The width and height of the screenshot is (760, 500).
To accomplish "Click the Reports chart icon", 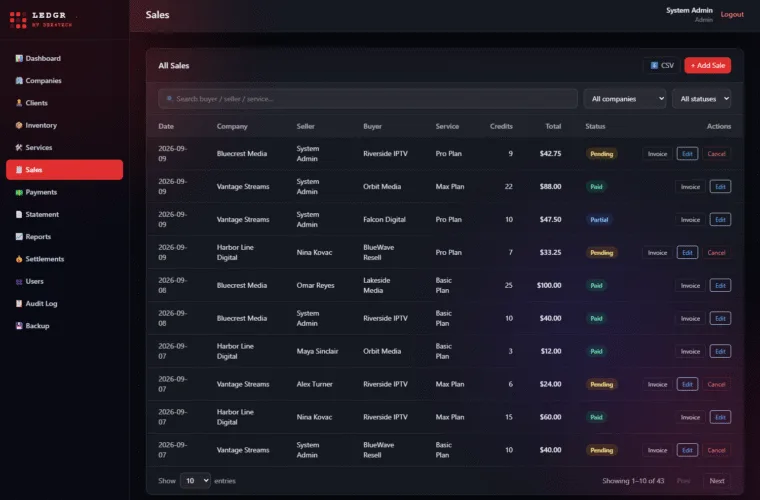I will point(19,236).
